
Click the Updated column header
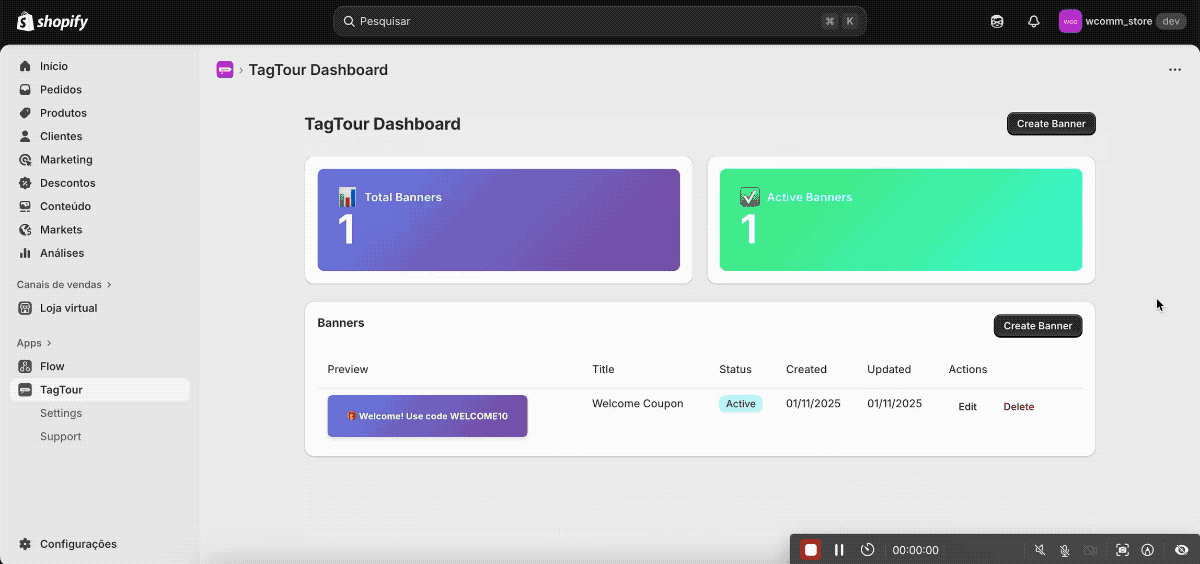point(889,369)
